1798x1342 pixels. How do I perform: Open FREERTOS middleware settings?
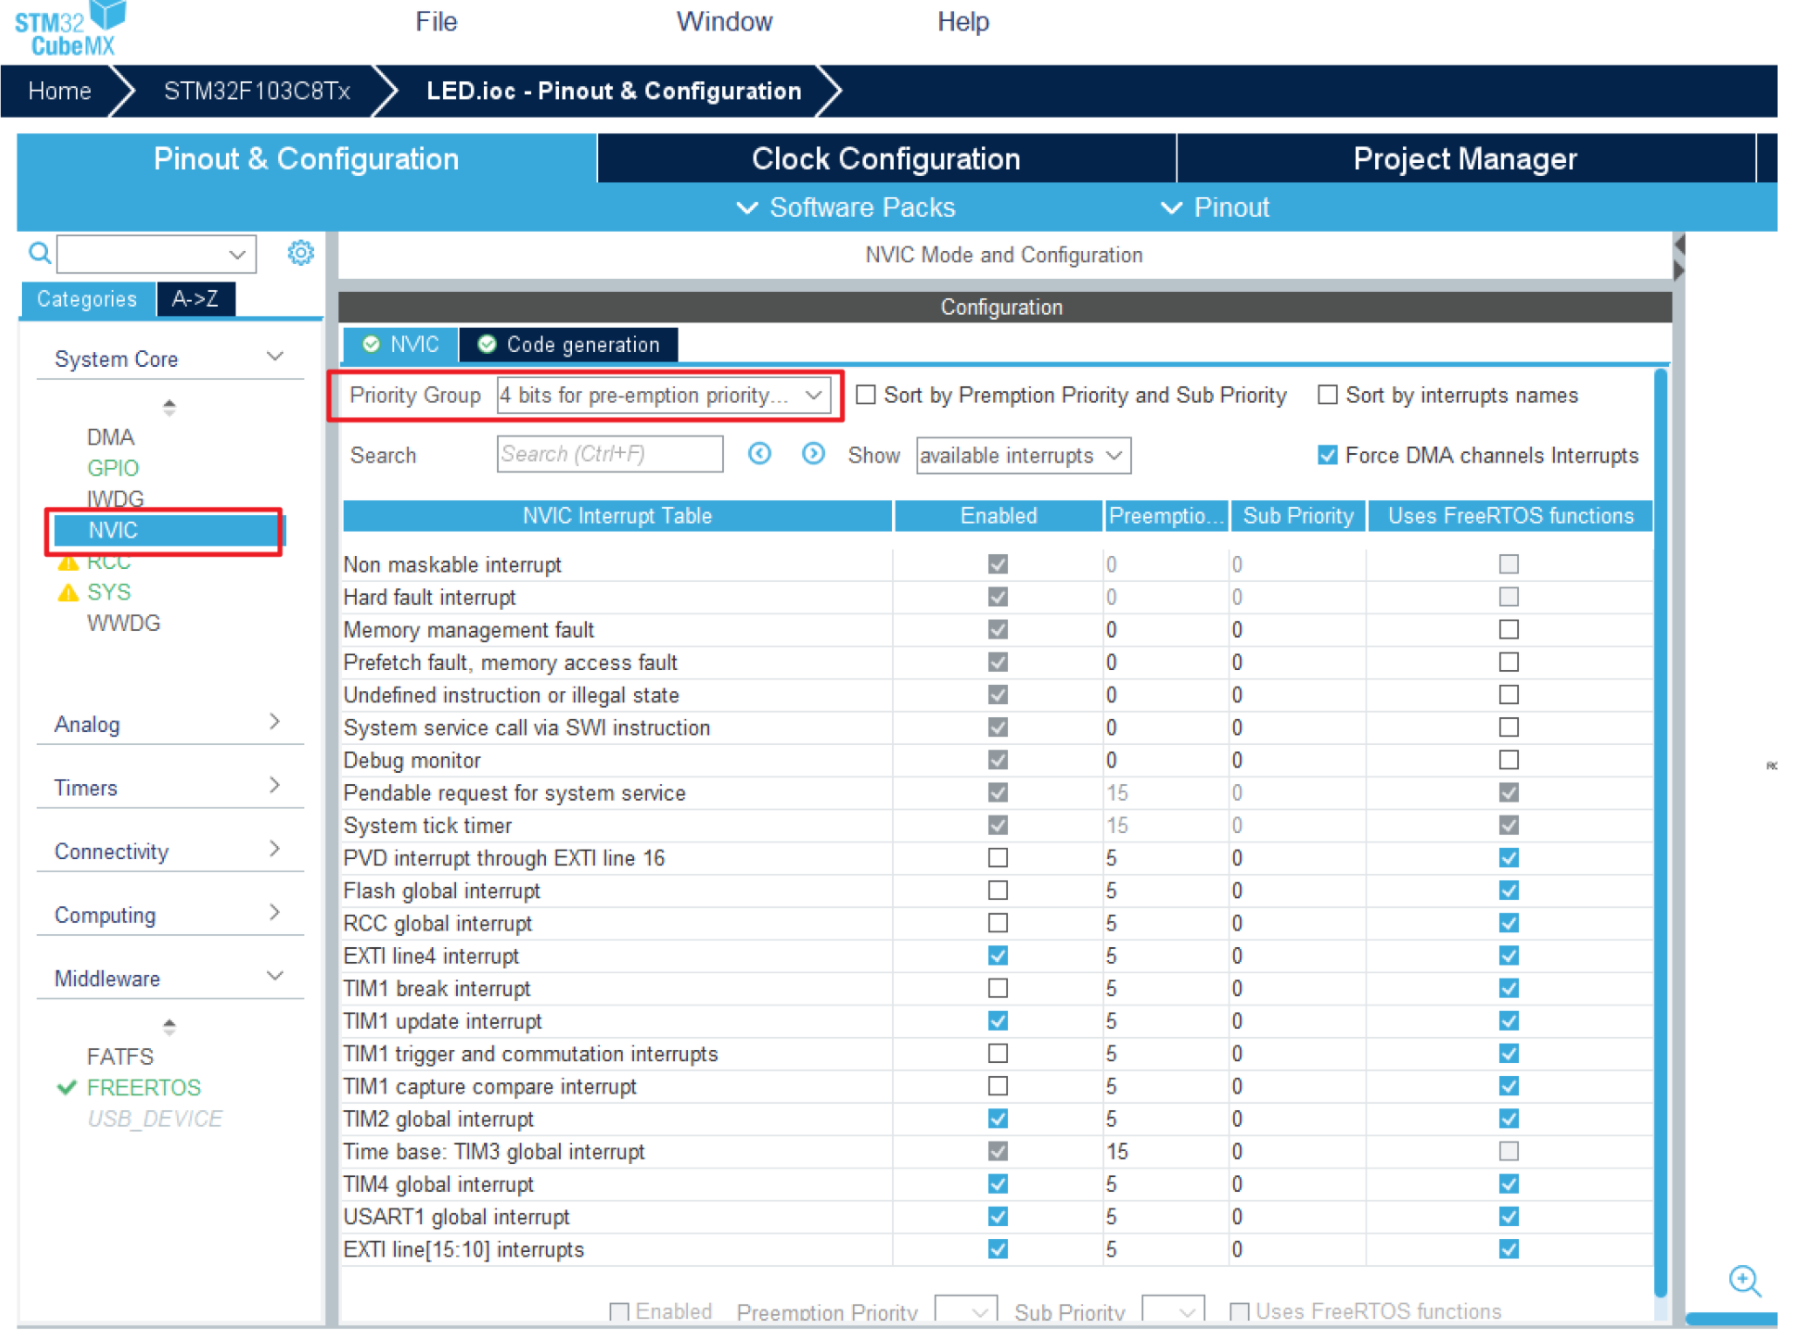[144, 1088]
